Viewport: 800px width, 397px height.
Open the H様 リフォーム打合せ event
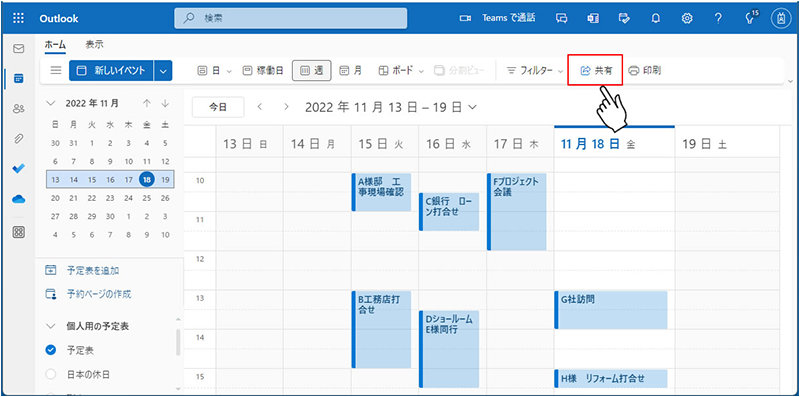[611, 378]
